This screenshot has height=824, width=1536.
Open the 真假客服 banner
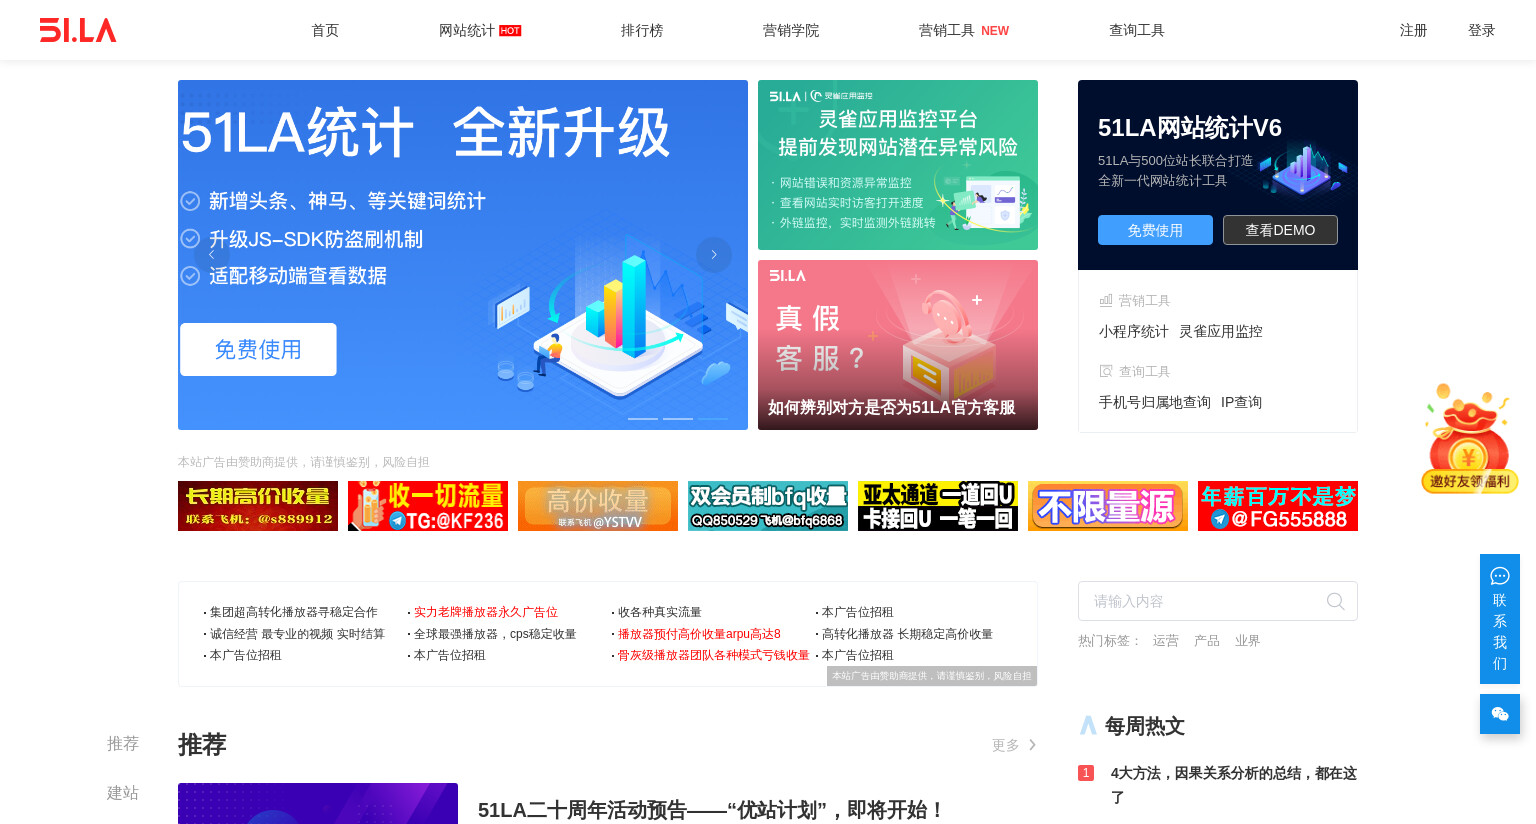898,345
